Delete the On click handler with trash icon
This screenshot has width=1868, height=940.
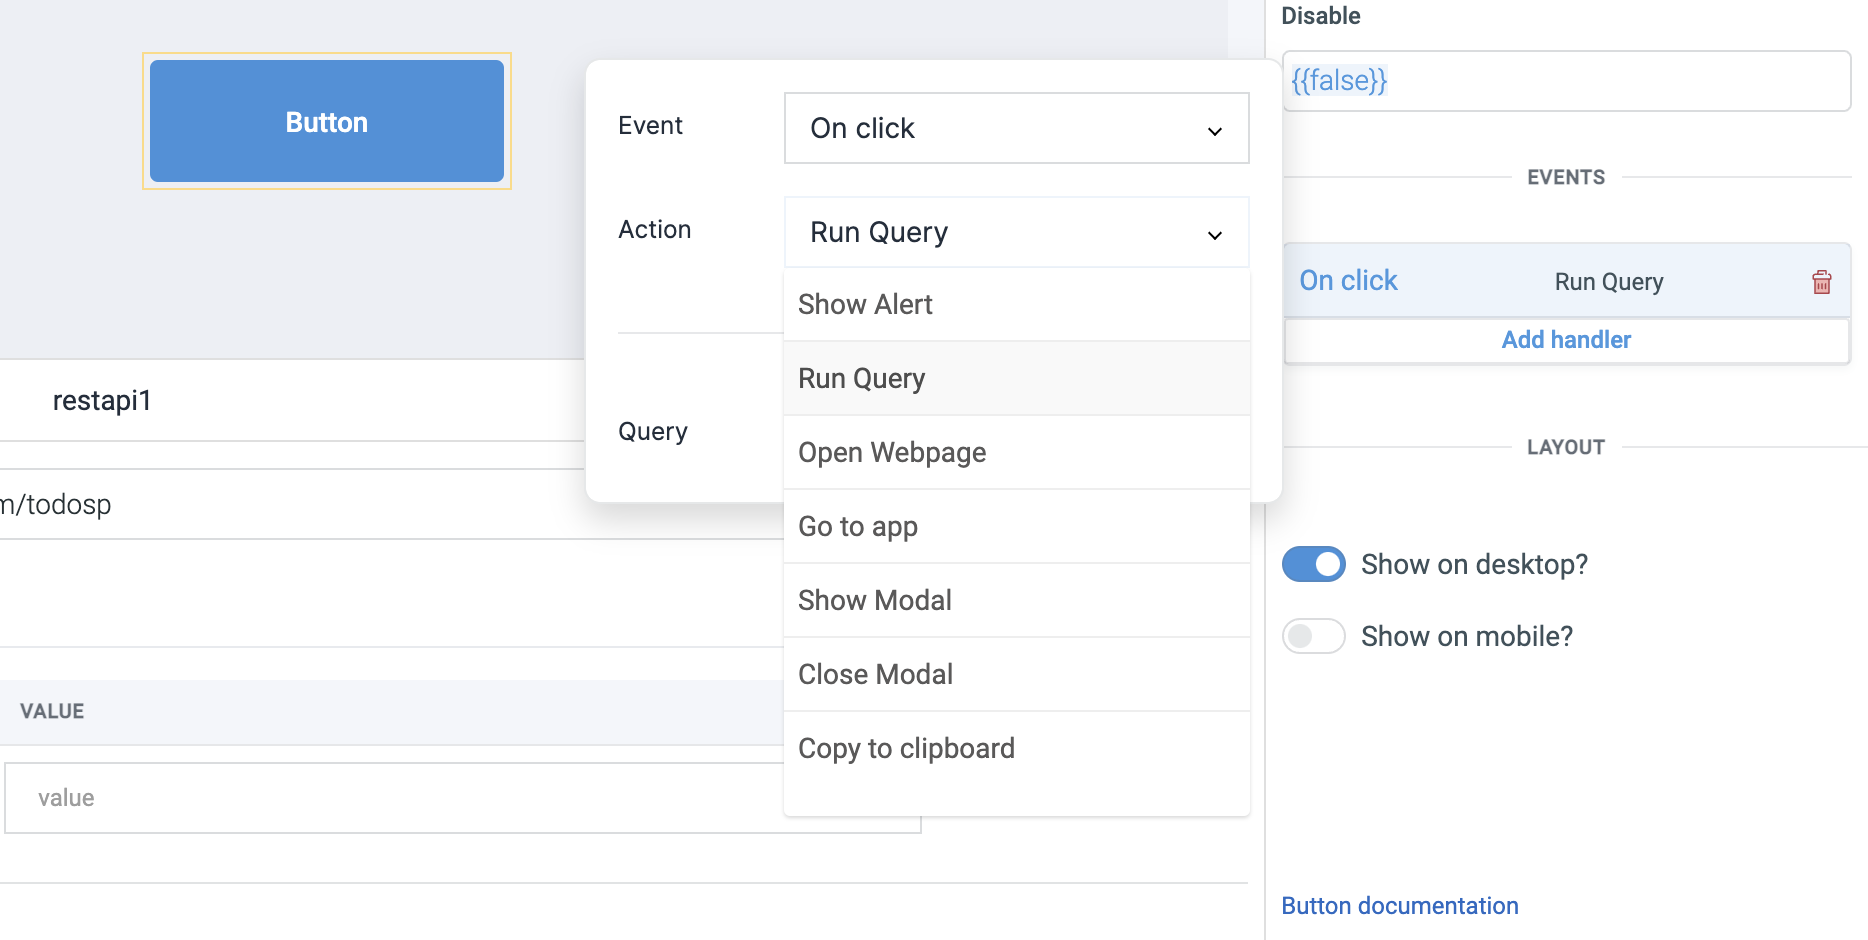(x=1821, y=282)
